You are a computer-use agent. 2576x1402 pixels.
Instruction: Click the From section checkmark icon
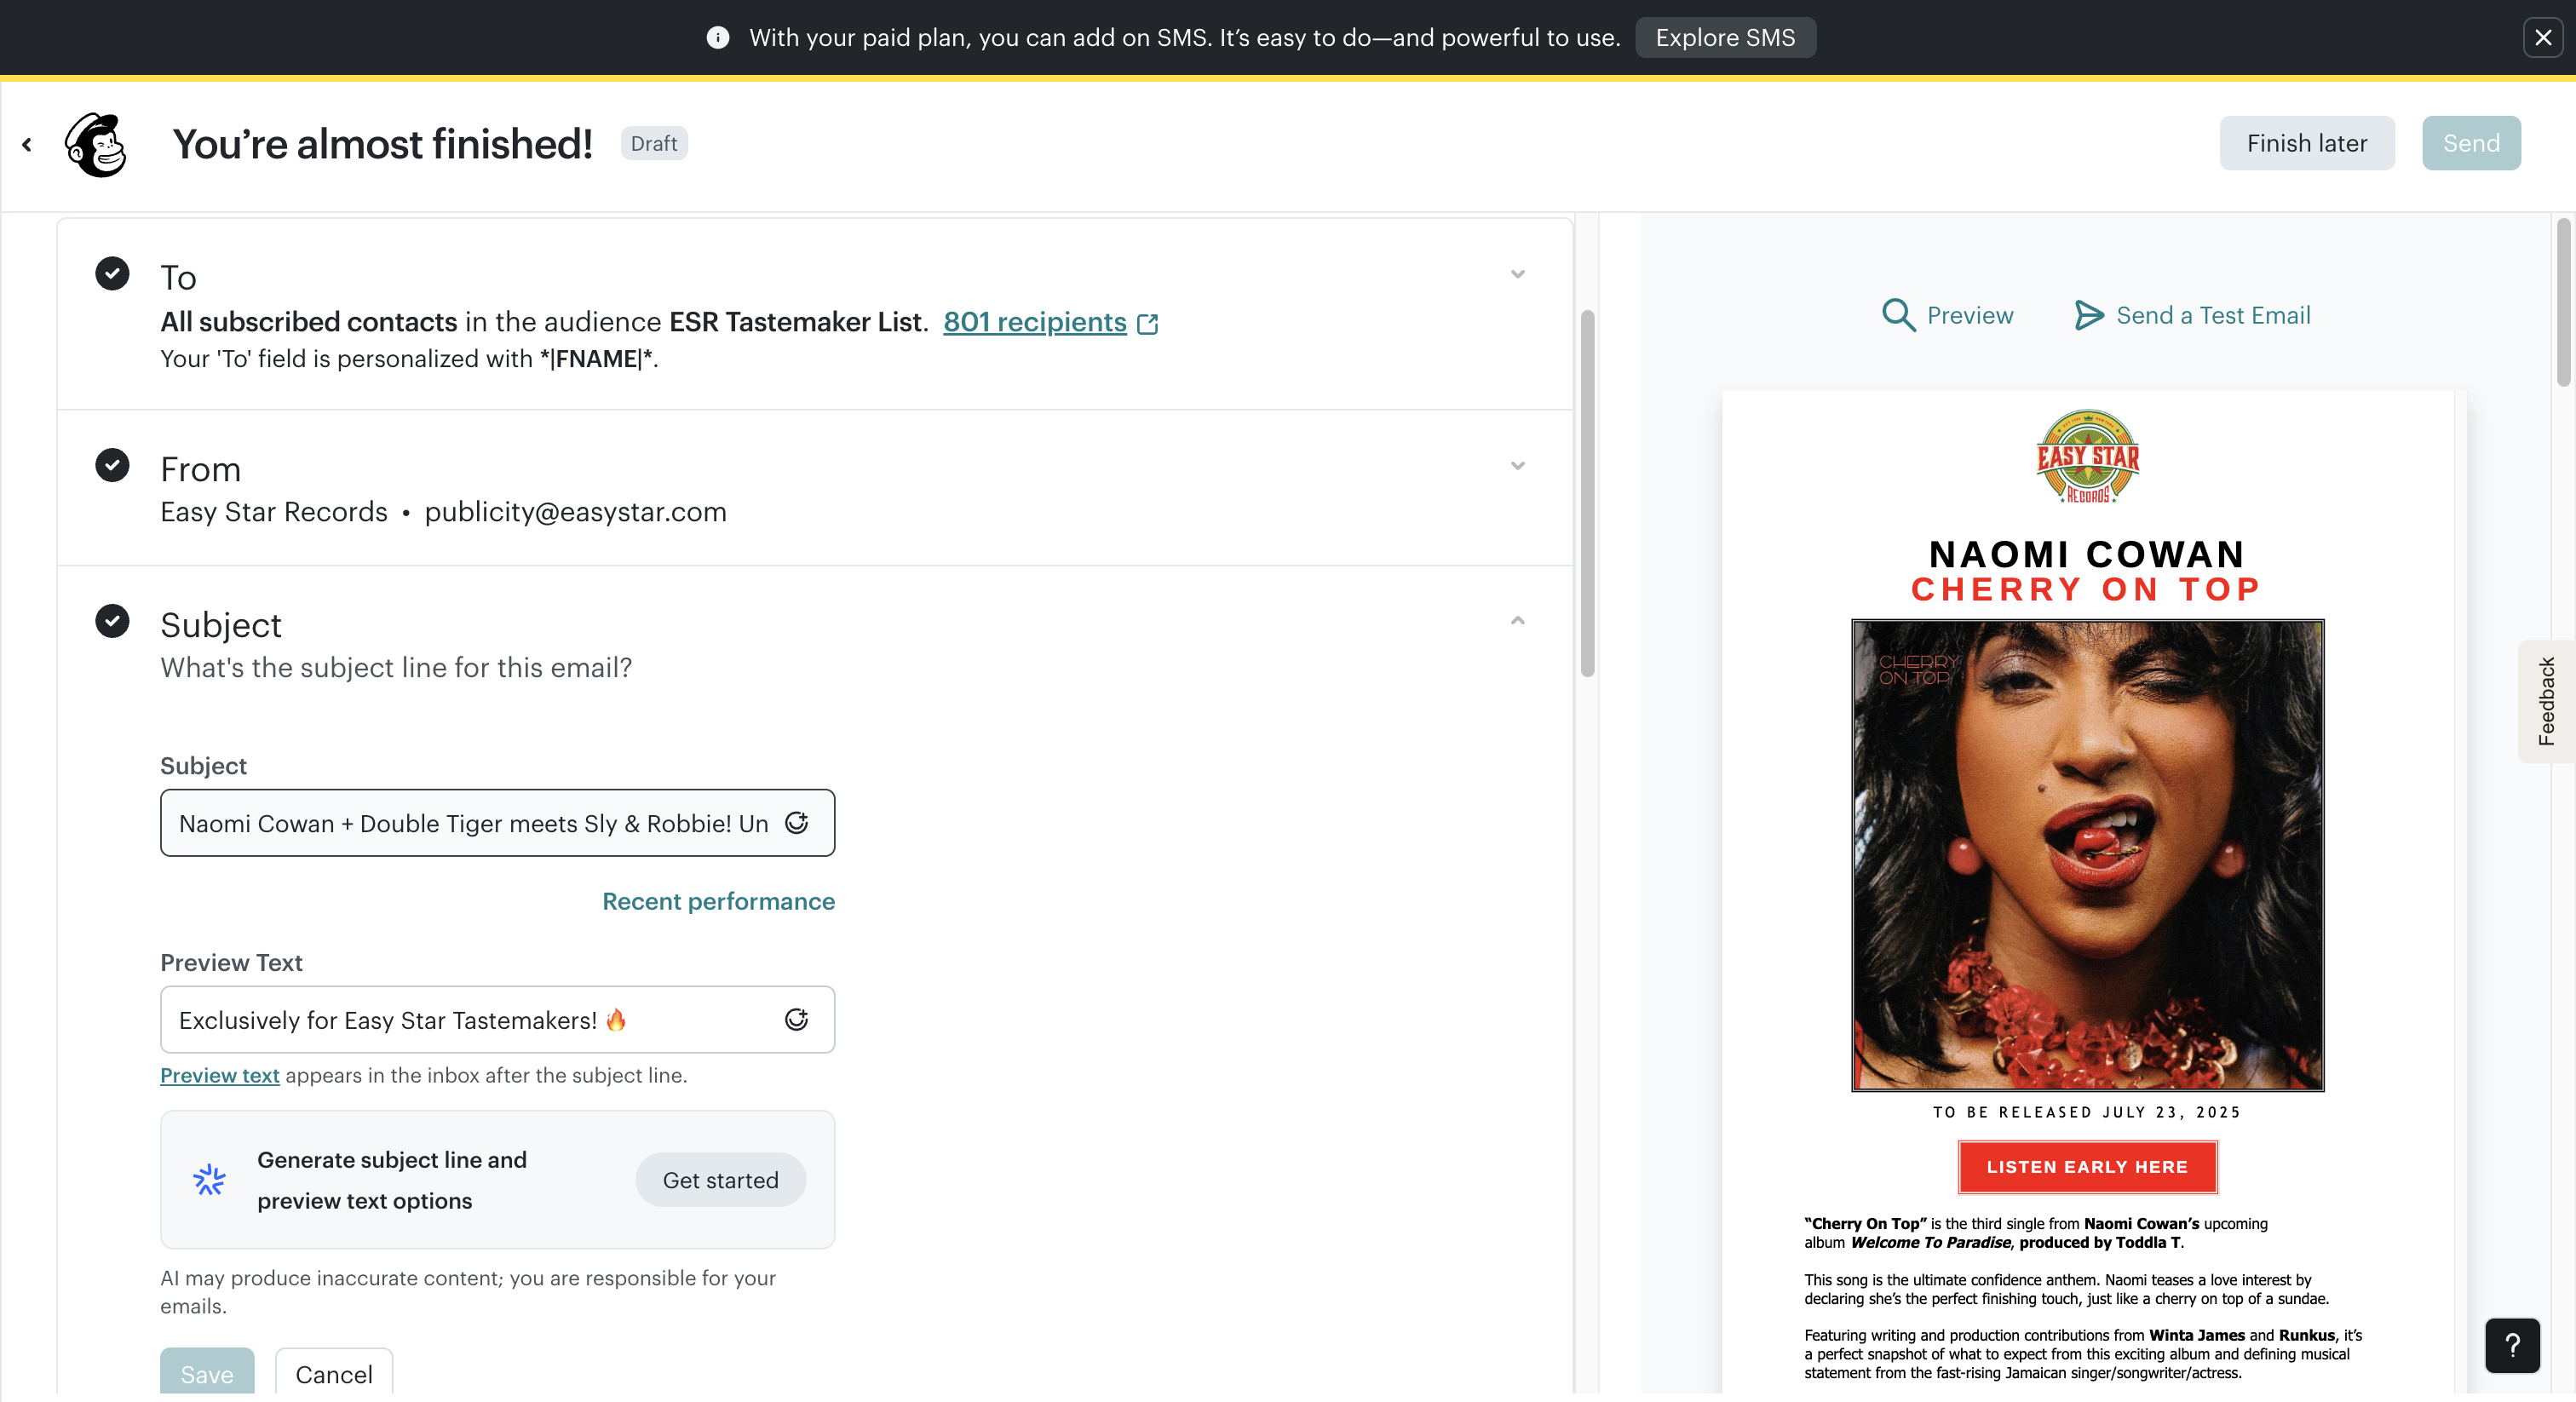click(112, 465)
